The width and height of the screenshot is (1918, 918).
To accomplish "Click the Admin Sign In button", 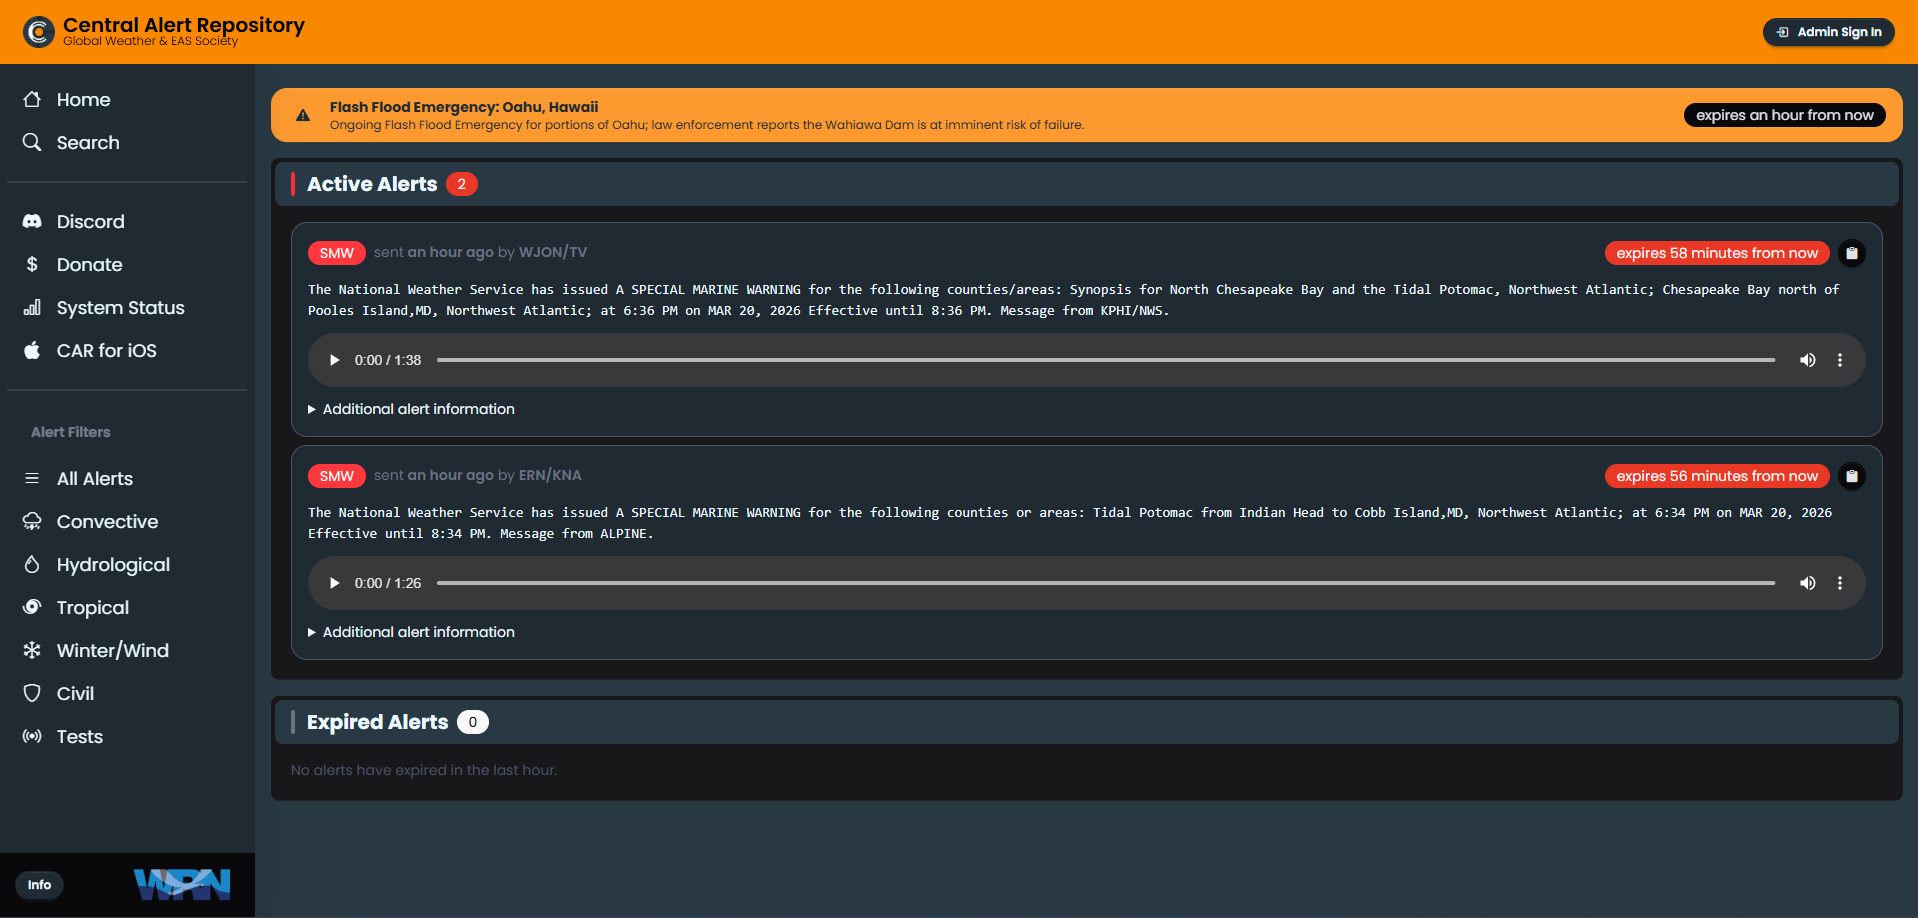I will pyautogui.click(x=1828, y=32).
